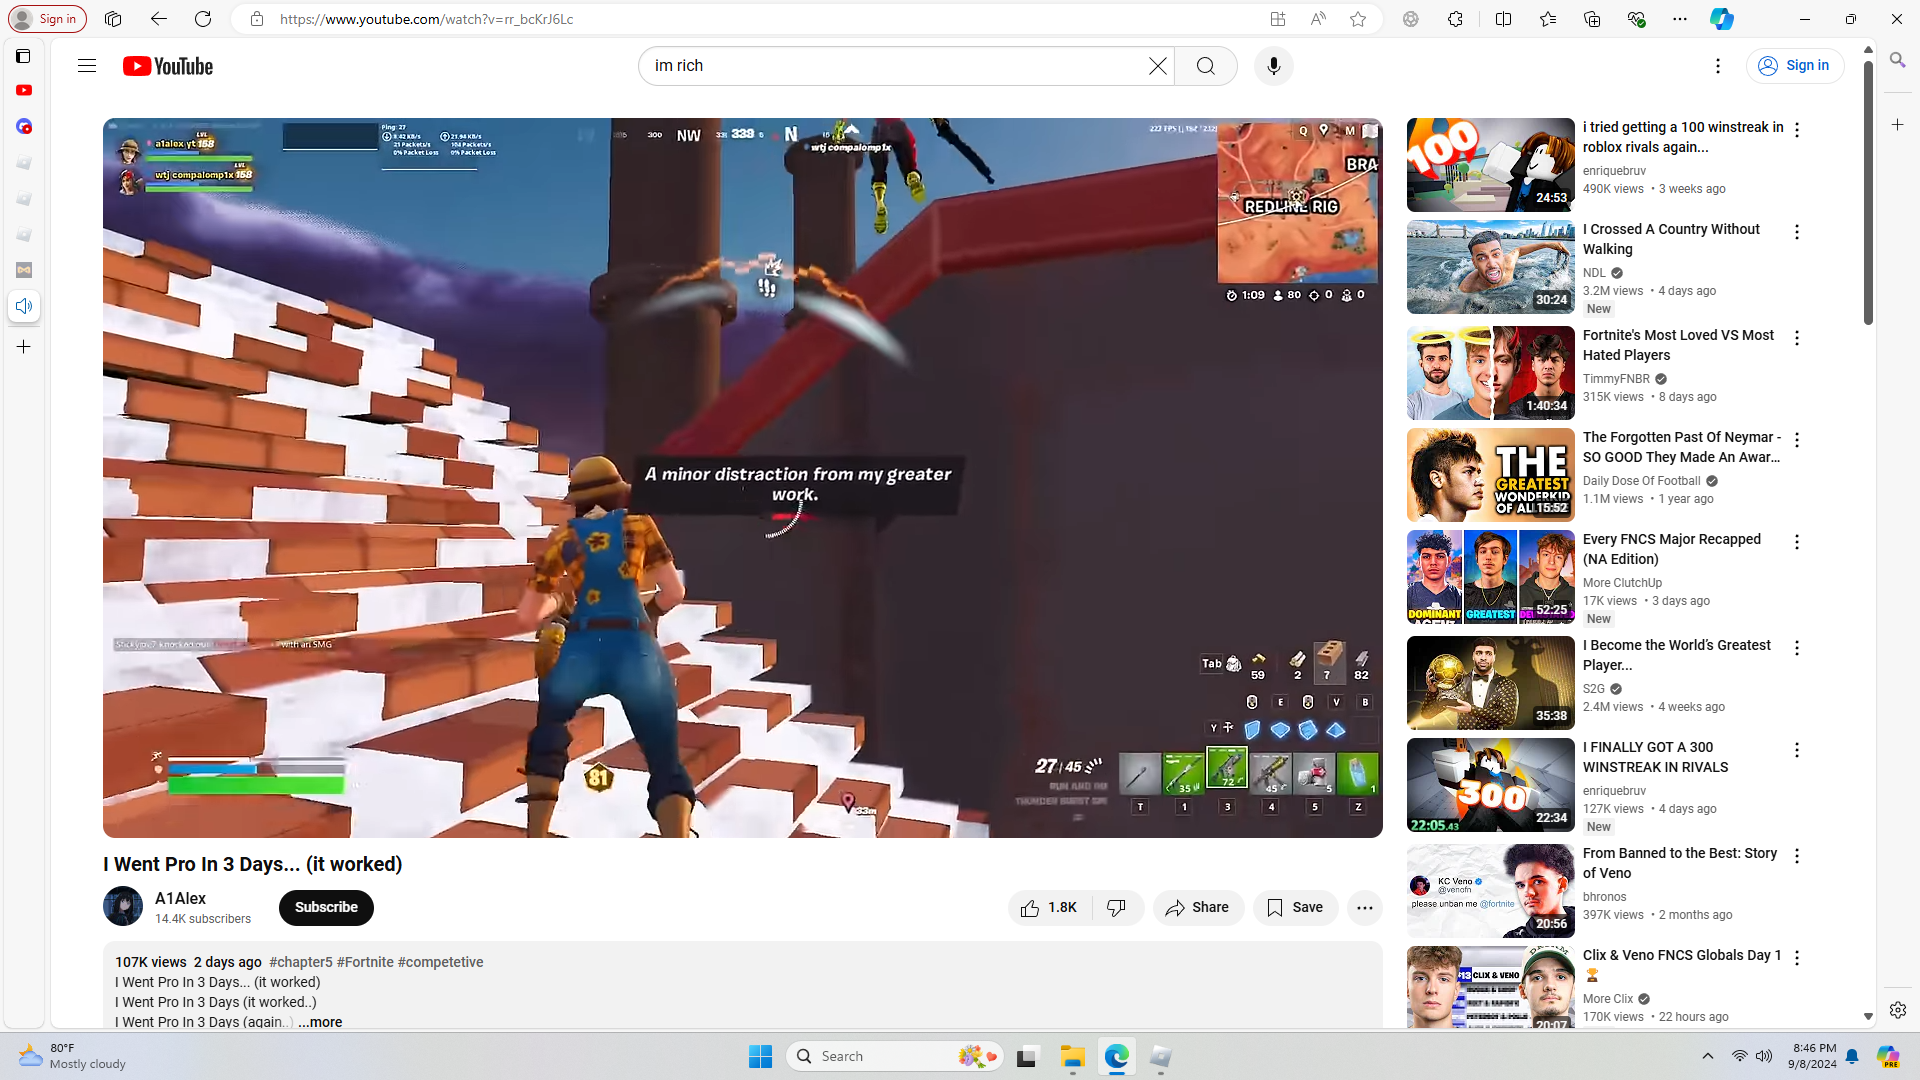Share the current video
1920x1080 pixels.
[x=1198, y=908]
